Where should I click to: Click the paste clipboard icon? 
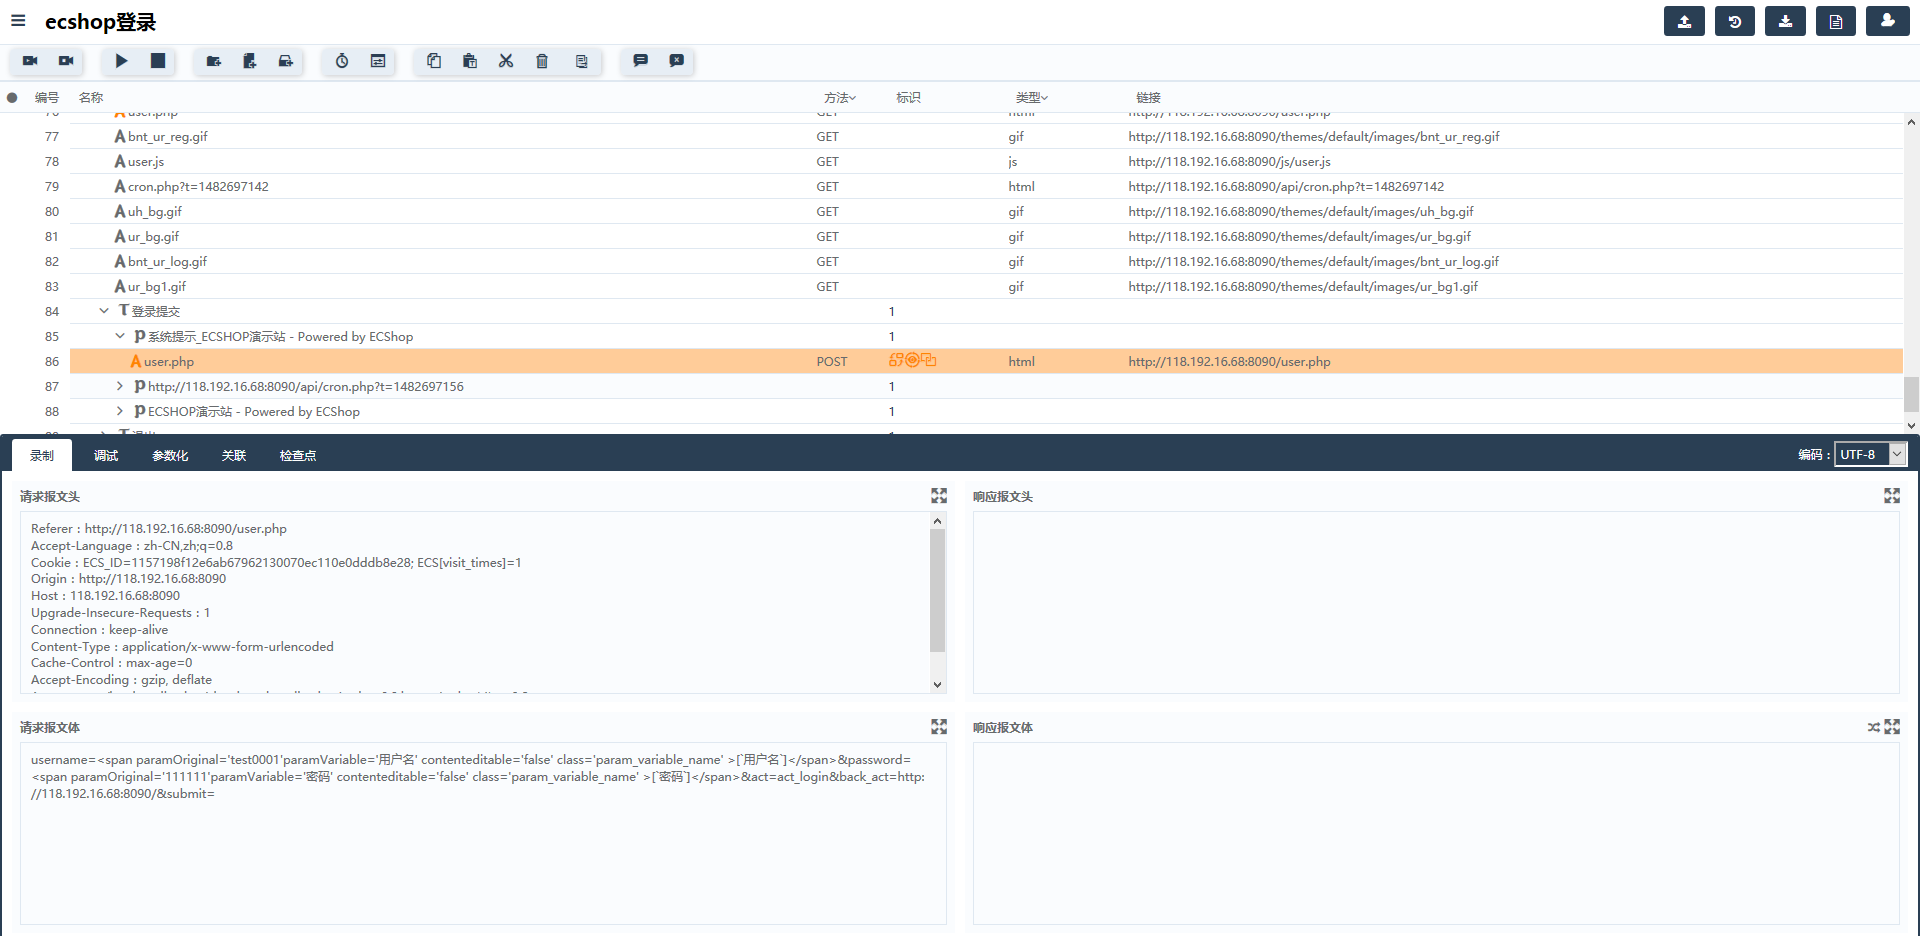tap(470, 61)
